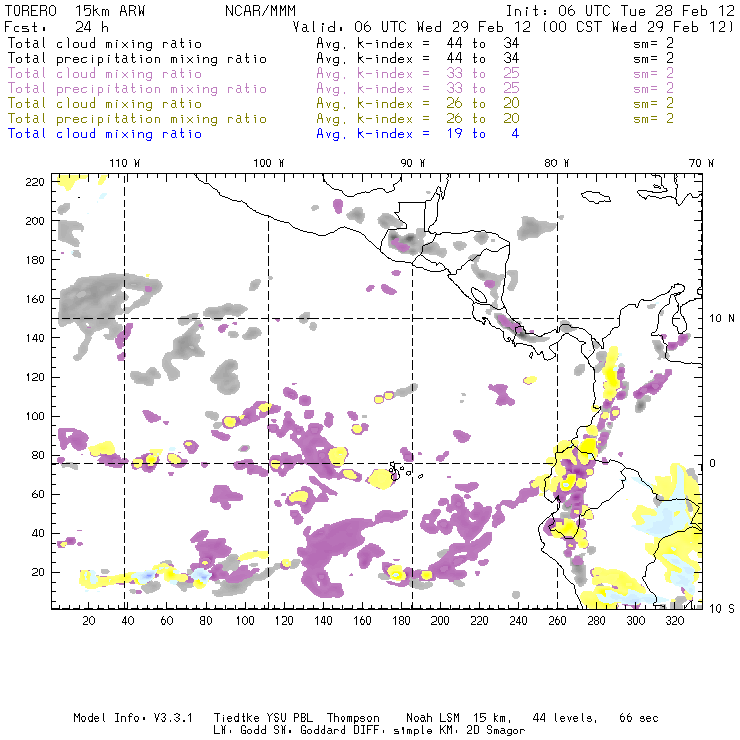The width and height of the screenshot is (740, 740).
Task: Select '300' on the horizontal axis
Action: 635,621
